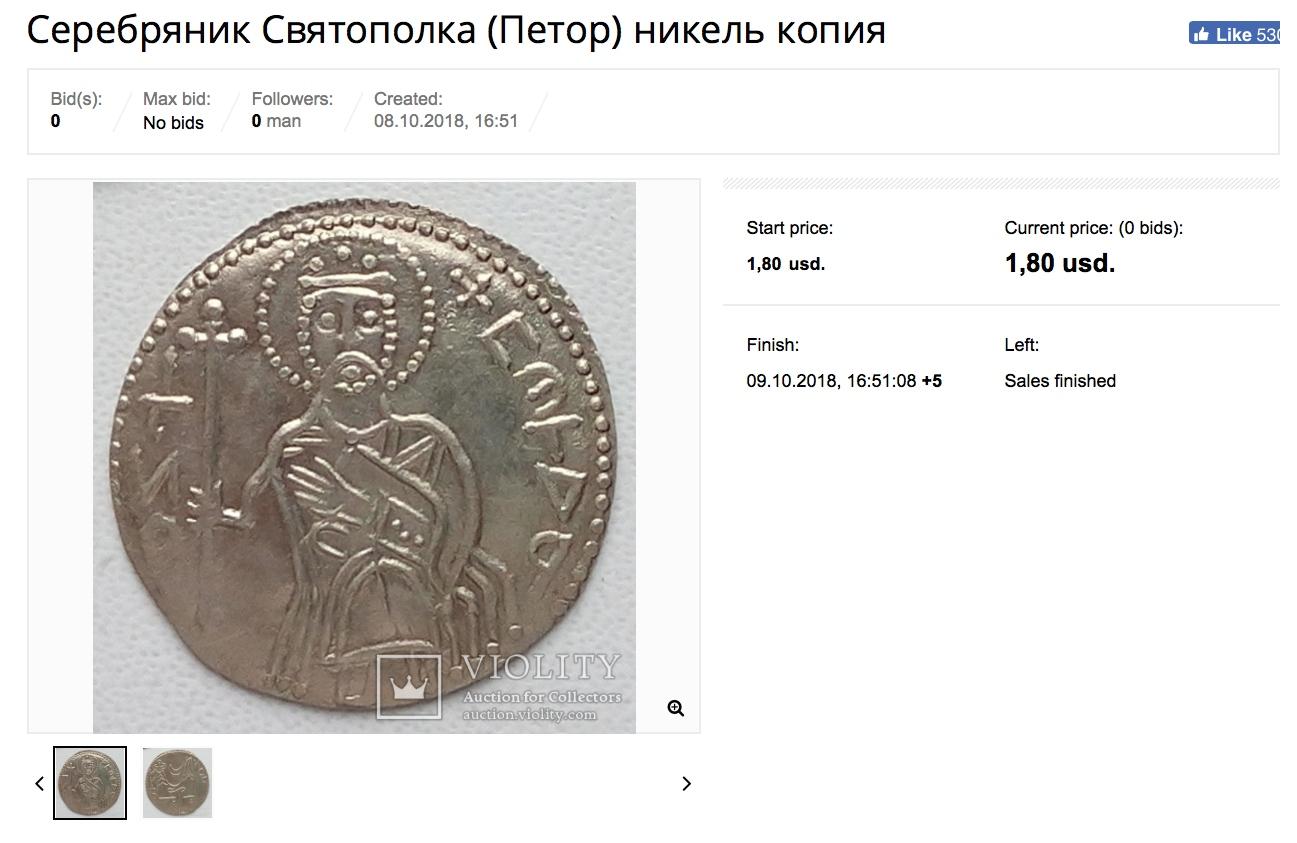Select the second coin reverse thumbnail

[177, 783]
